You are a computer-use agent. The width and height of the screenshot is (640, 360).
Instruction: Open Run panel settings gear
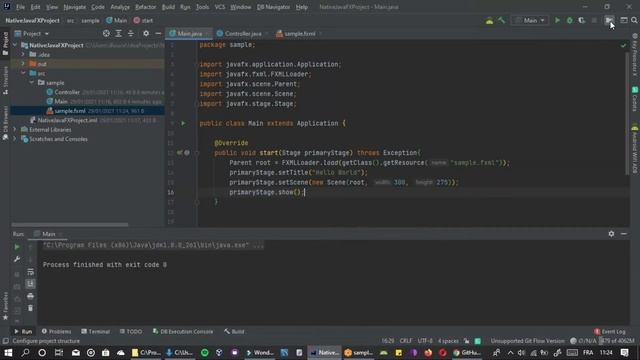point(611,234)
